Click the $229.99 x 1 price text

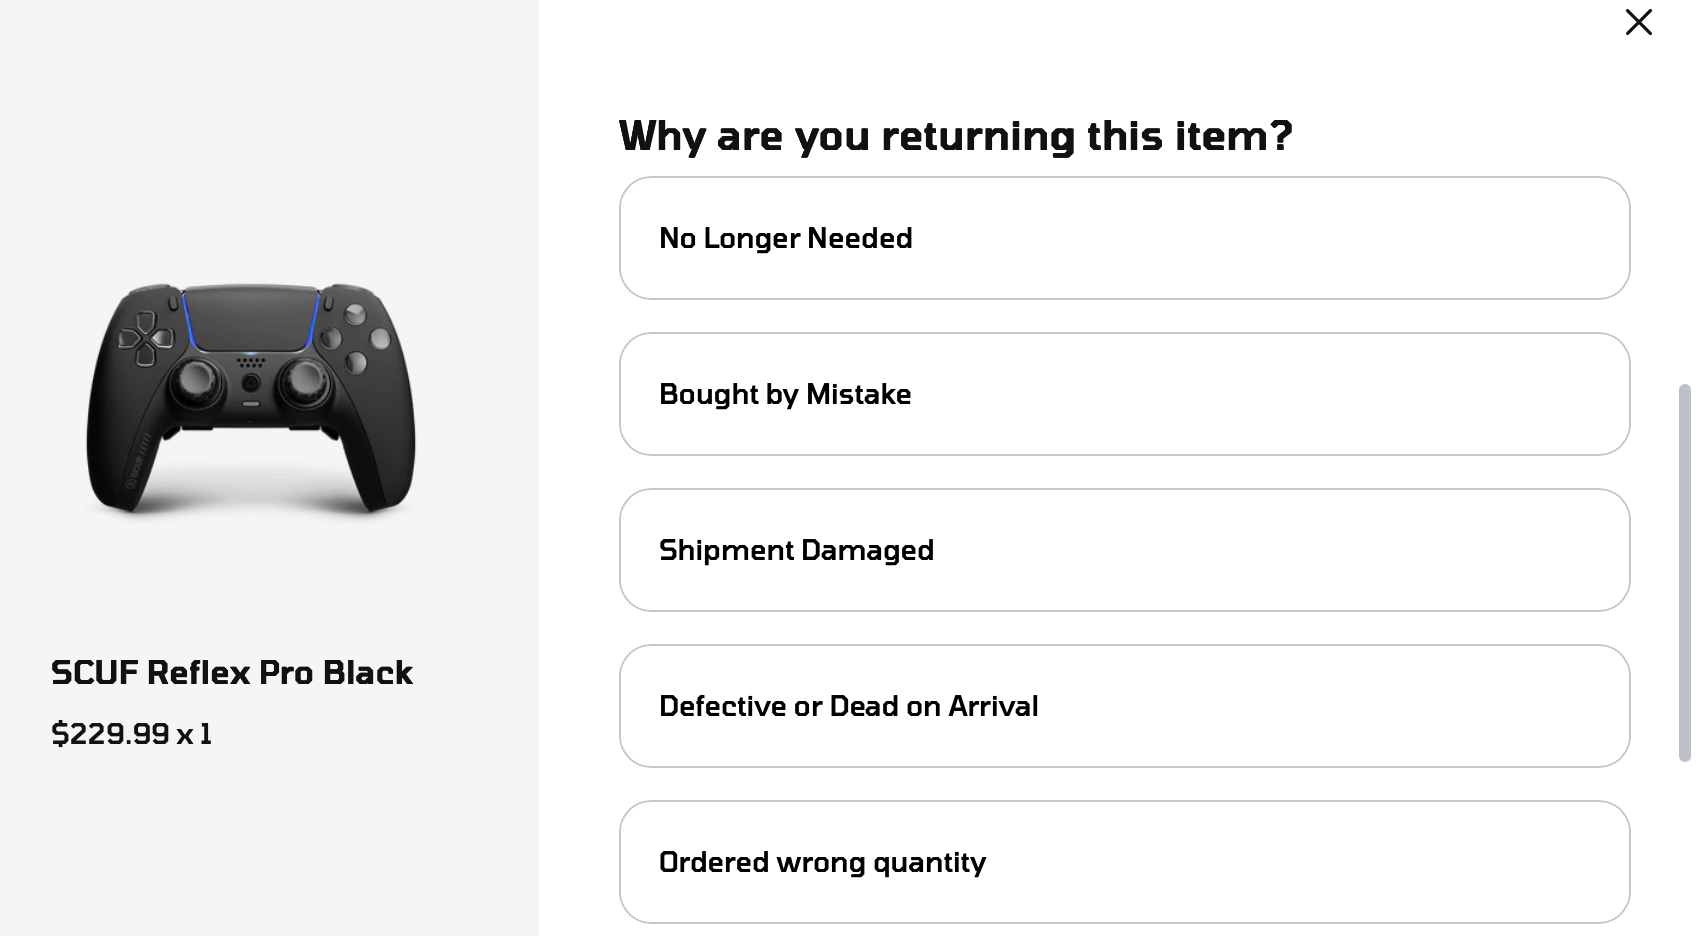tap(131, 734)
